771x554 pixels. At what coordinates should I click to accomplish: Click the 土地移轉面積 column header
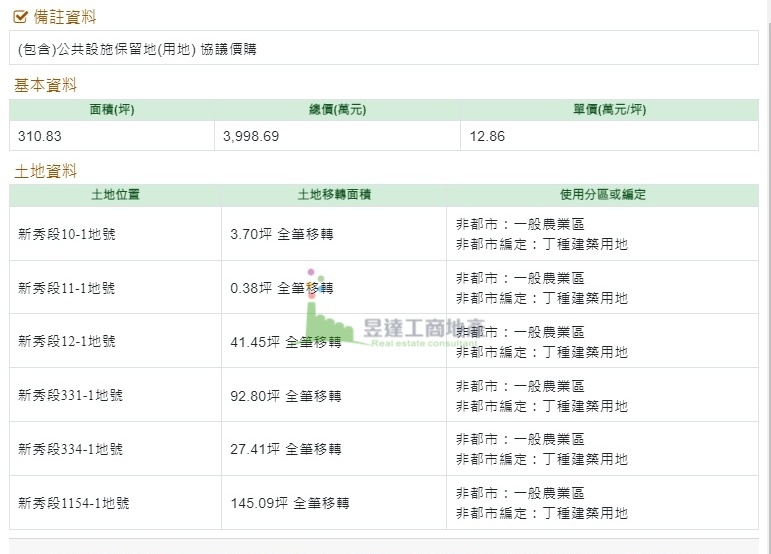(x=334, y=195)
